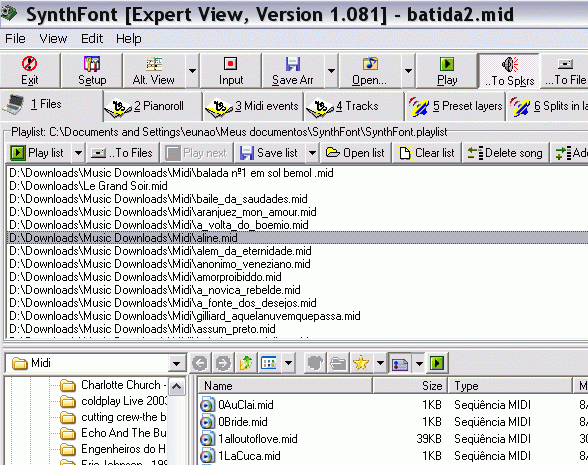Toggle the To Spkrs output button
588x465 pixels.
509,71
